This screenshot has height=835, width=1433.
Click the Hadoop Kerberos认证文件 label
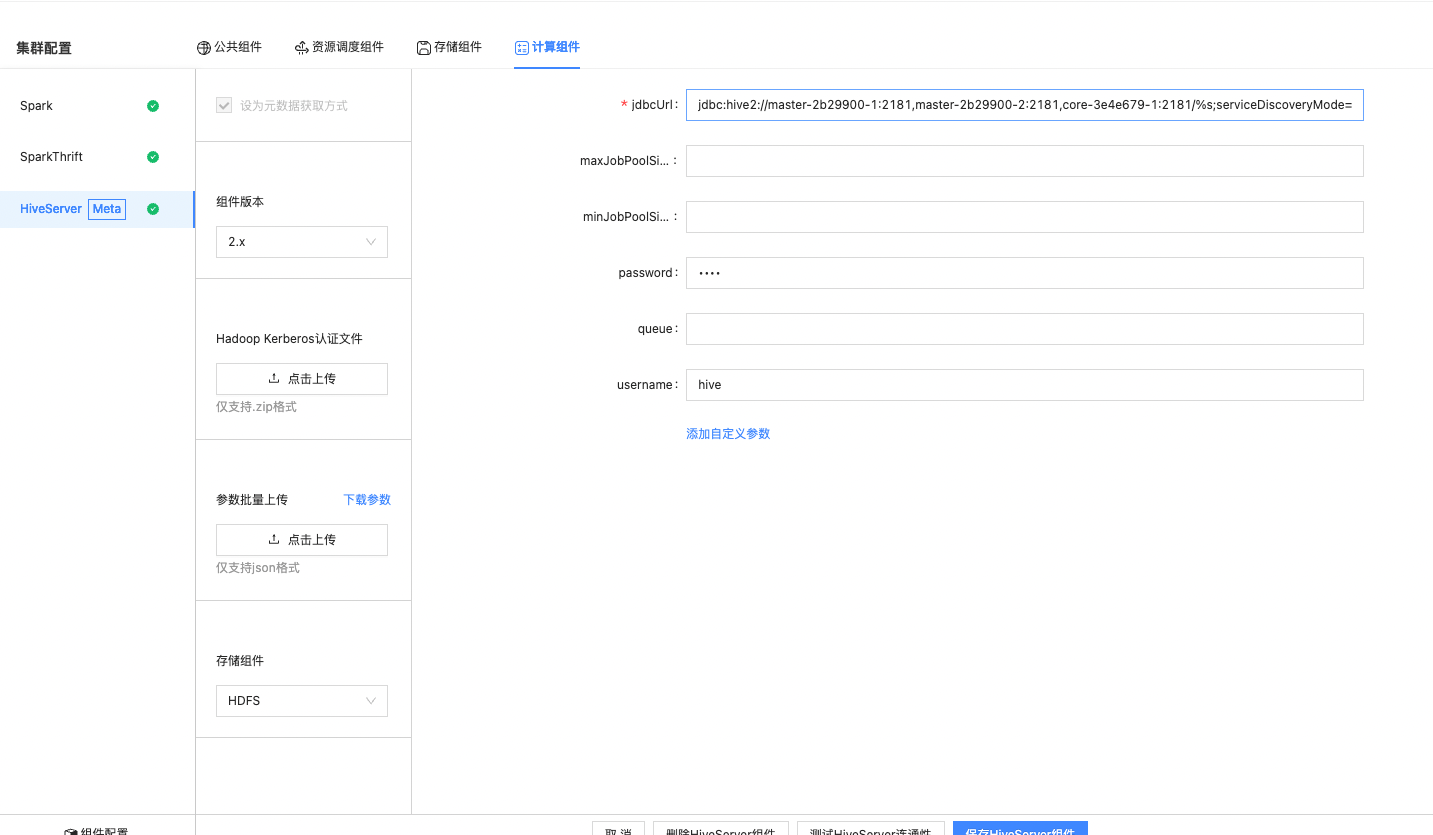[x=289, y=339]
